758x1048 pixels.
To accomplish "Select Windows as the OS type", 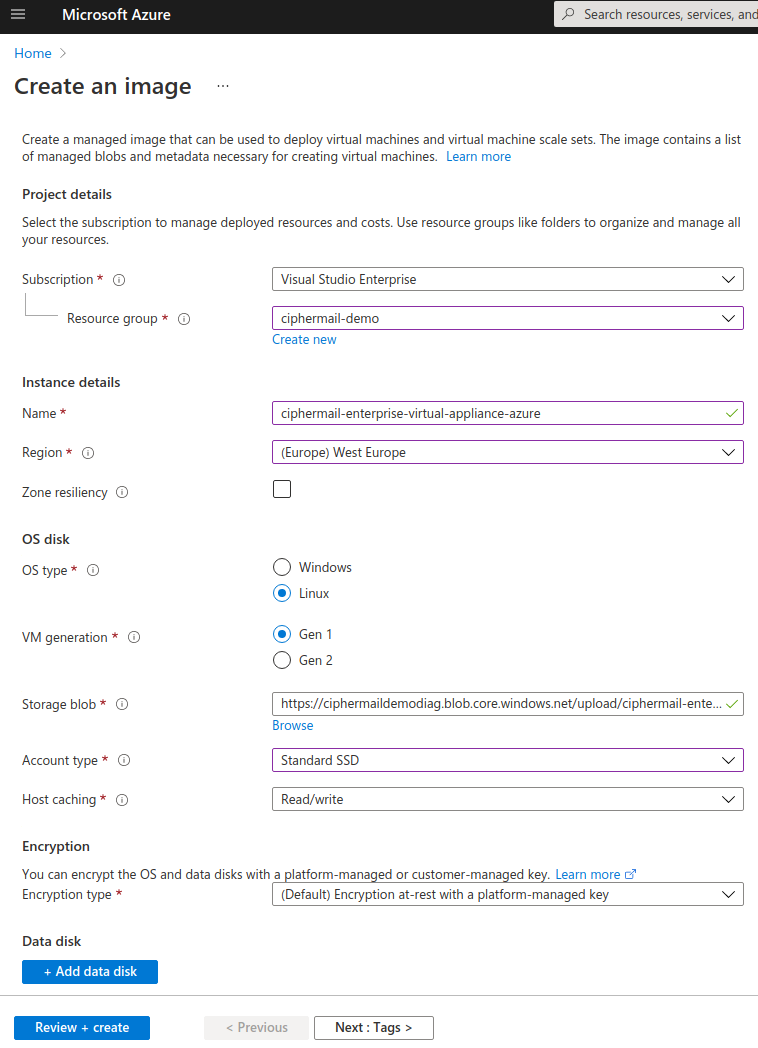I will [282, 567].
